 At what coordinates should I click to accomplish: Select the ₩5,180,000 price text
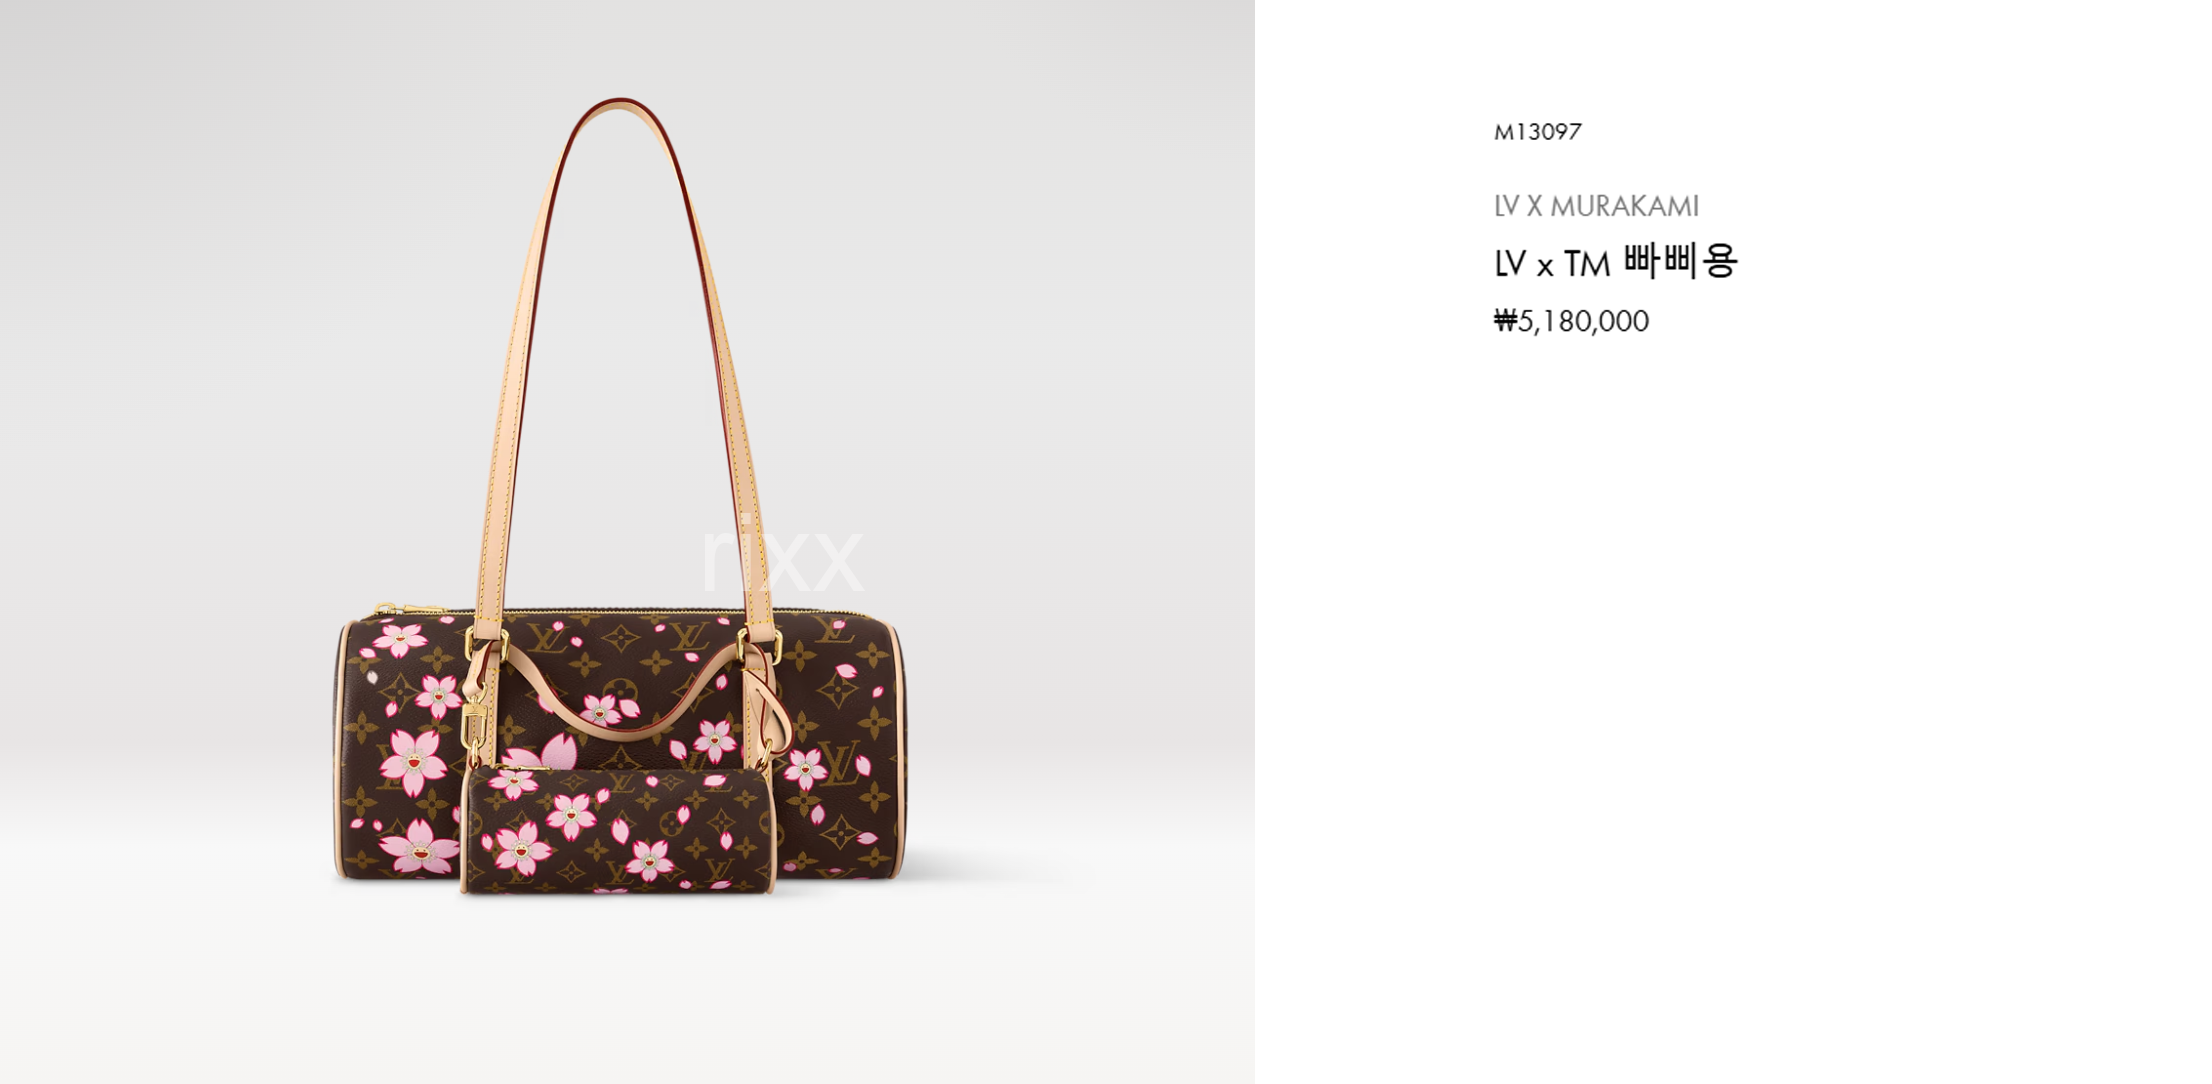pos(1571,321)
